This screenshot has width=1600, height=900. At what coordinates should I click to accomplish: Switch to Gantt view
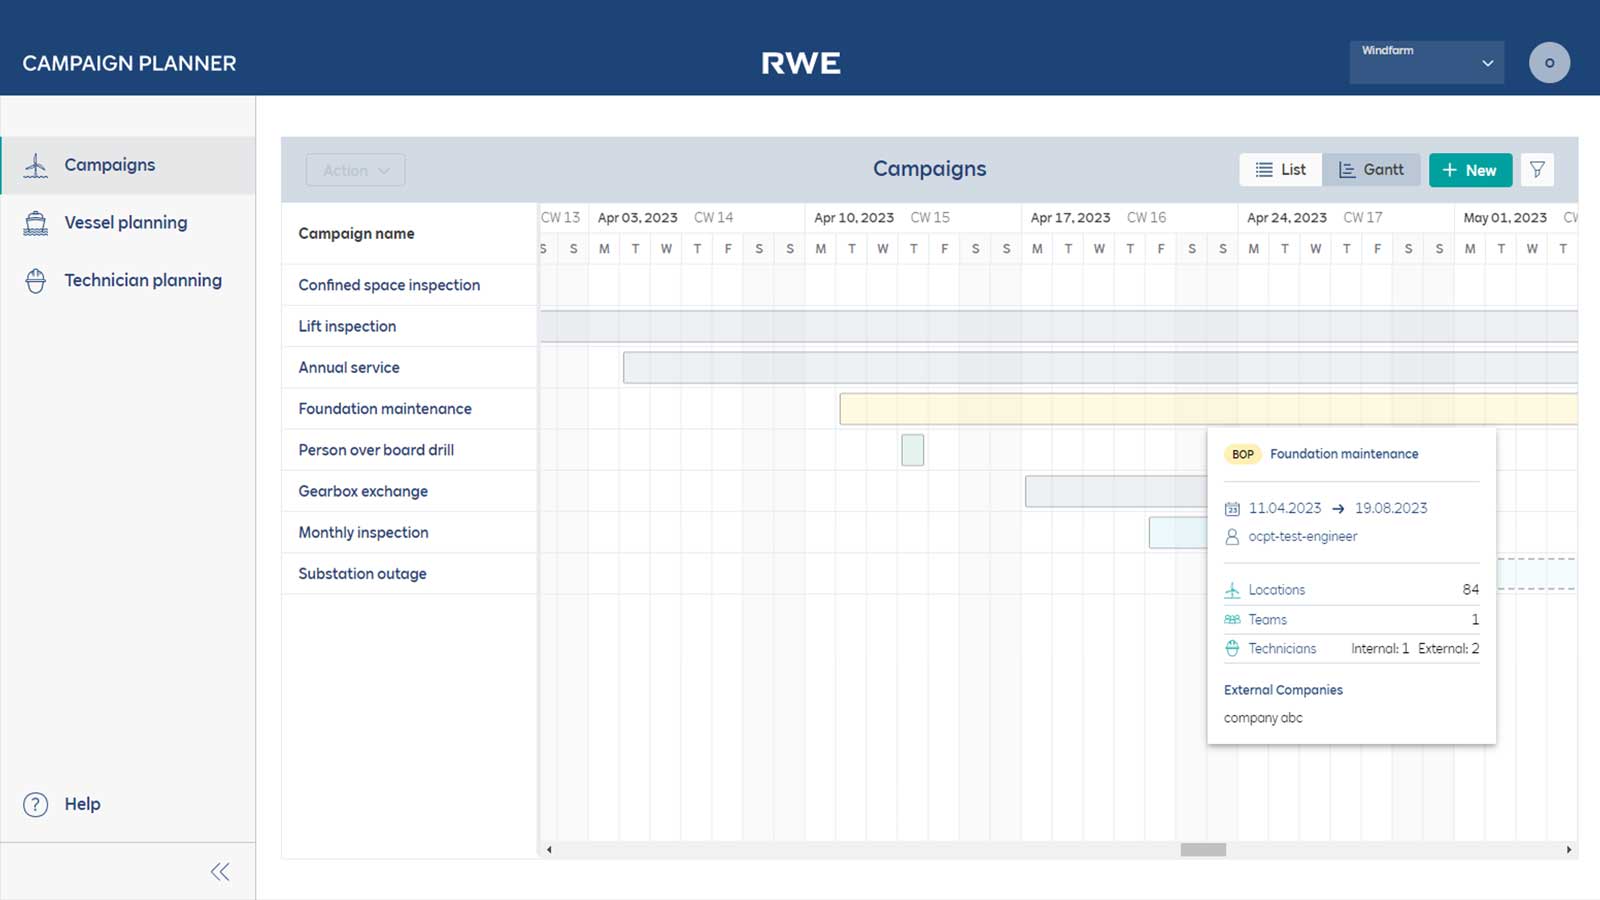coord(1372,169)
